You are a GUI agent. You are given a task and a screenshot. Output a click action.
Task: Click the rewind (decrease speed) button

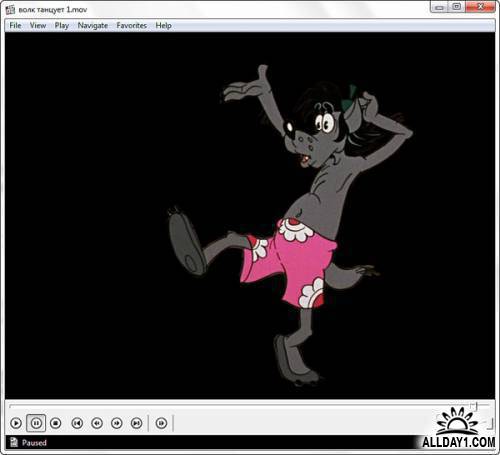point(97,423)
